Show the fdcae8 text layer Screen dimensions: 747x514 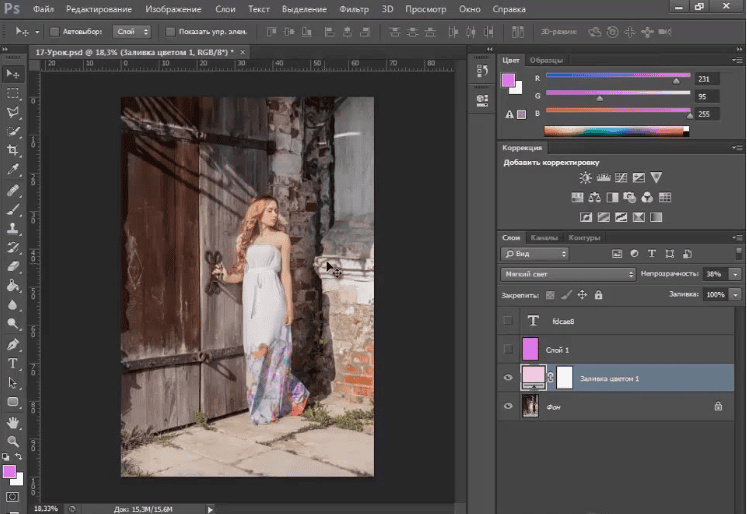click(508, 321)
